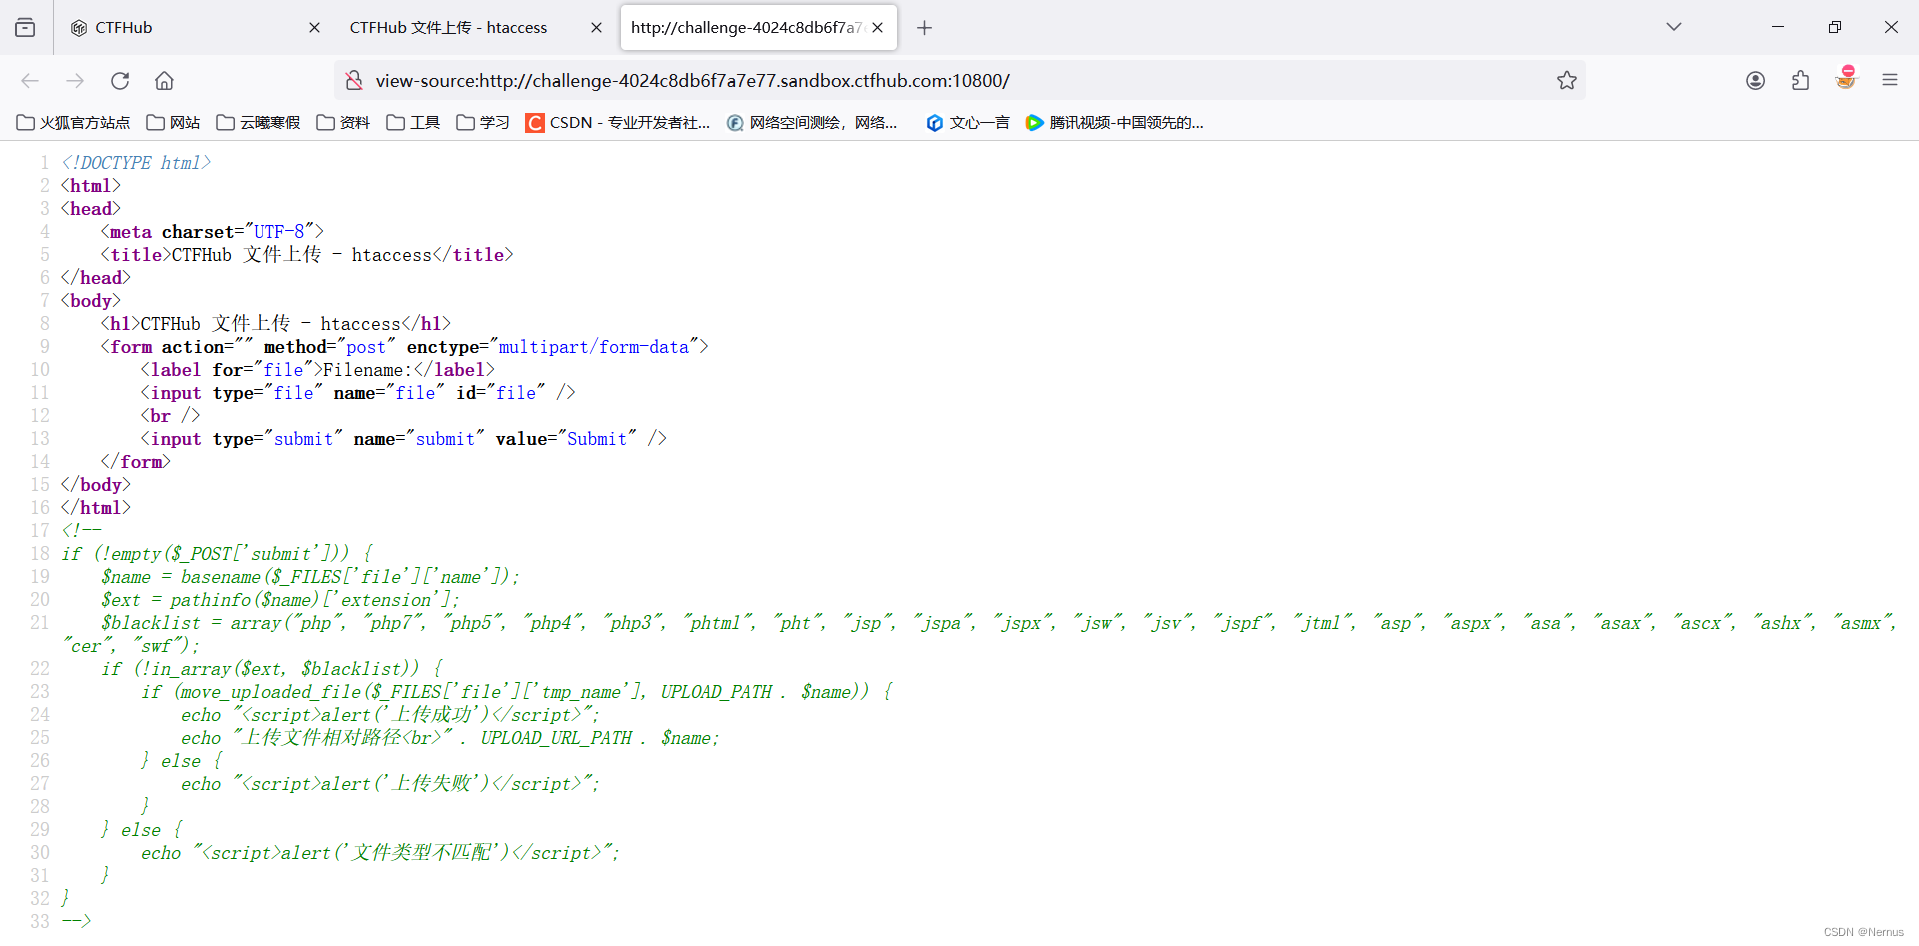Click '文件类型不匹配' alert text on line 30
The image size is (1919, 946).
pos(421,852)
